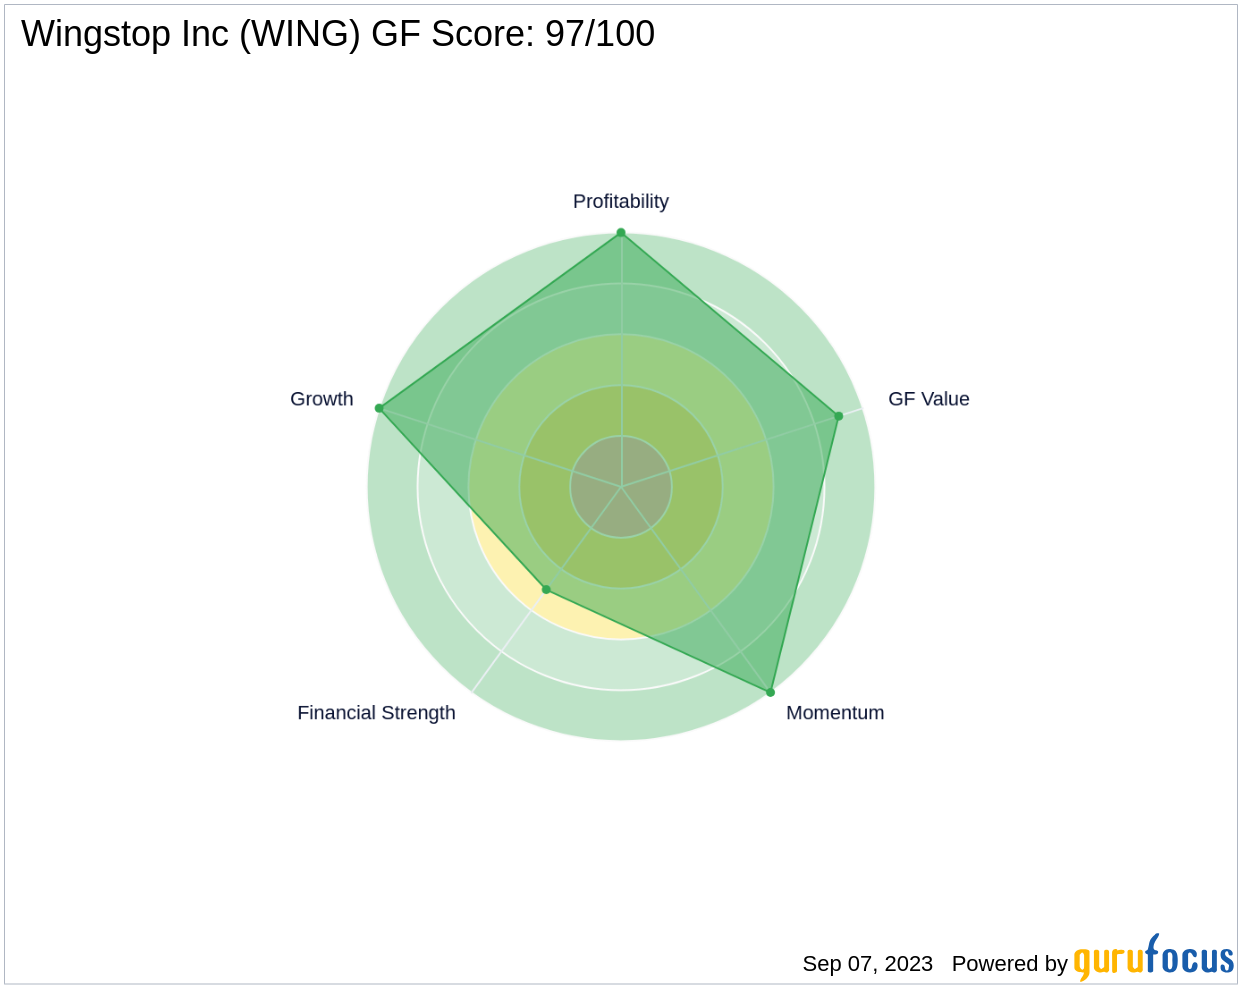Click the Wingstop Inc GF Score title
The width and height of the screenshot is (1242, 988).
tap(338, 35)
